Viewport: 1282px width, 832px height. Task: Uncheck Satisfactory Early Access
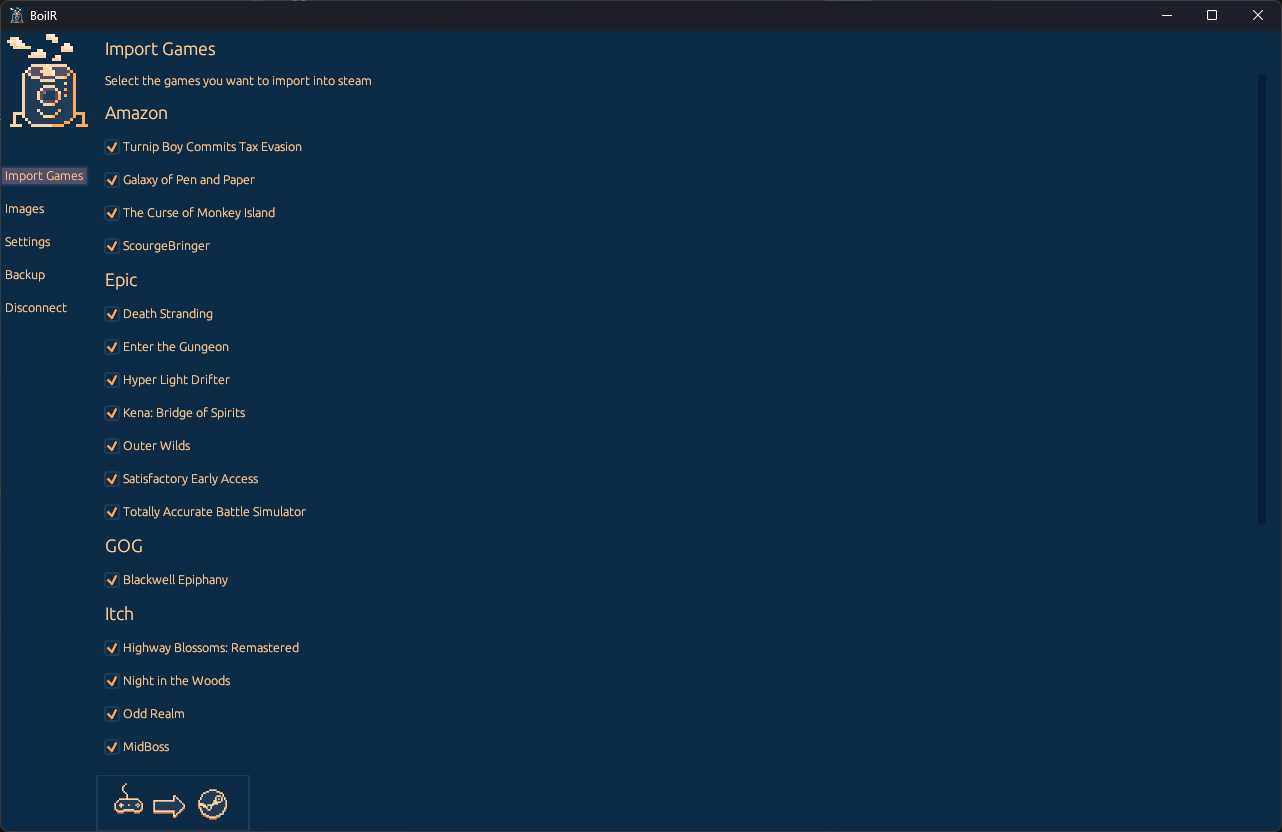pos(111,478)
